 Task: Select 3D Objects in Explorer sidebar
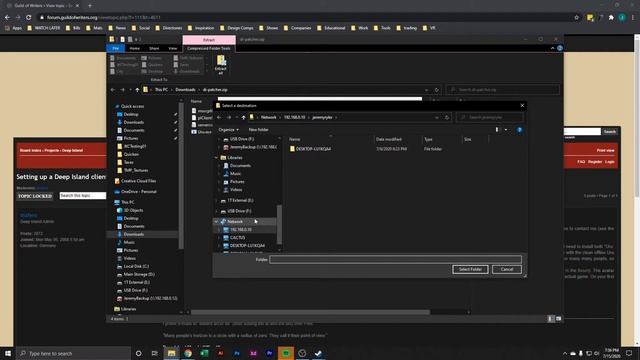[x=133, y=210]
